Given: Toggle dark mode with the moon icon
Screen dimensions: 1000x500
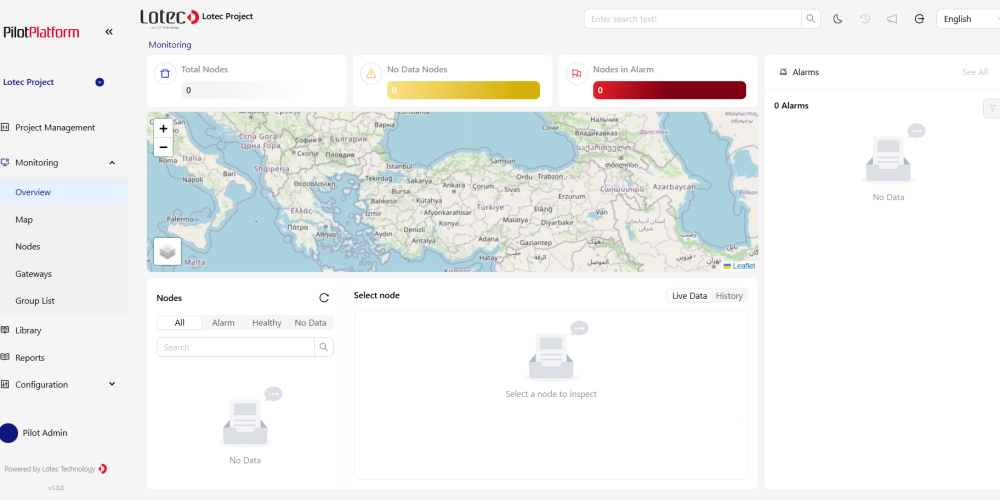Looking at the screenshot, I should [x=838, y=19].
